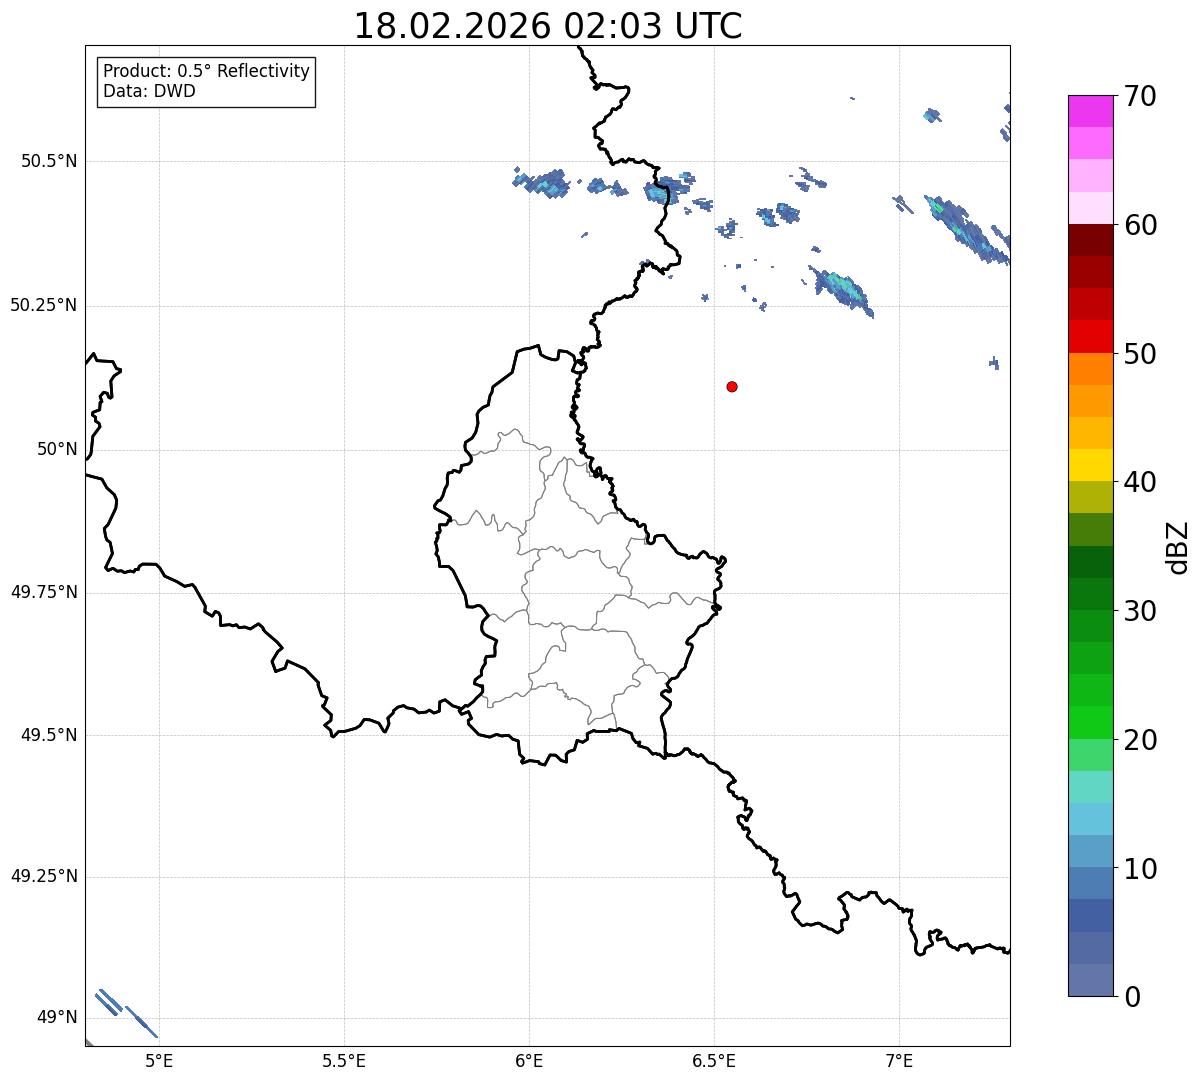The height and width of the screenshot is (1081, 1202).
Task: Pick the olive colorbar segment below 40
Action: tap(1090, 498)
